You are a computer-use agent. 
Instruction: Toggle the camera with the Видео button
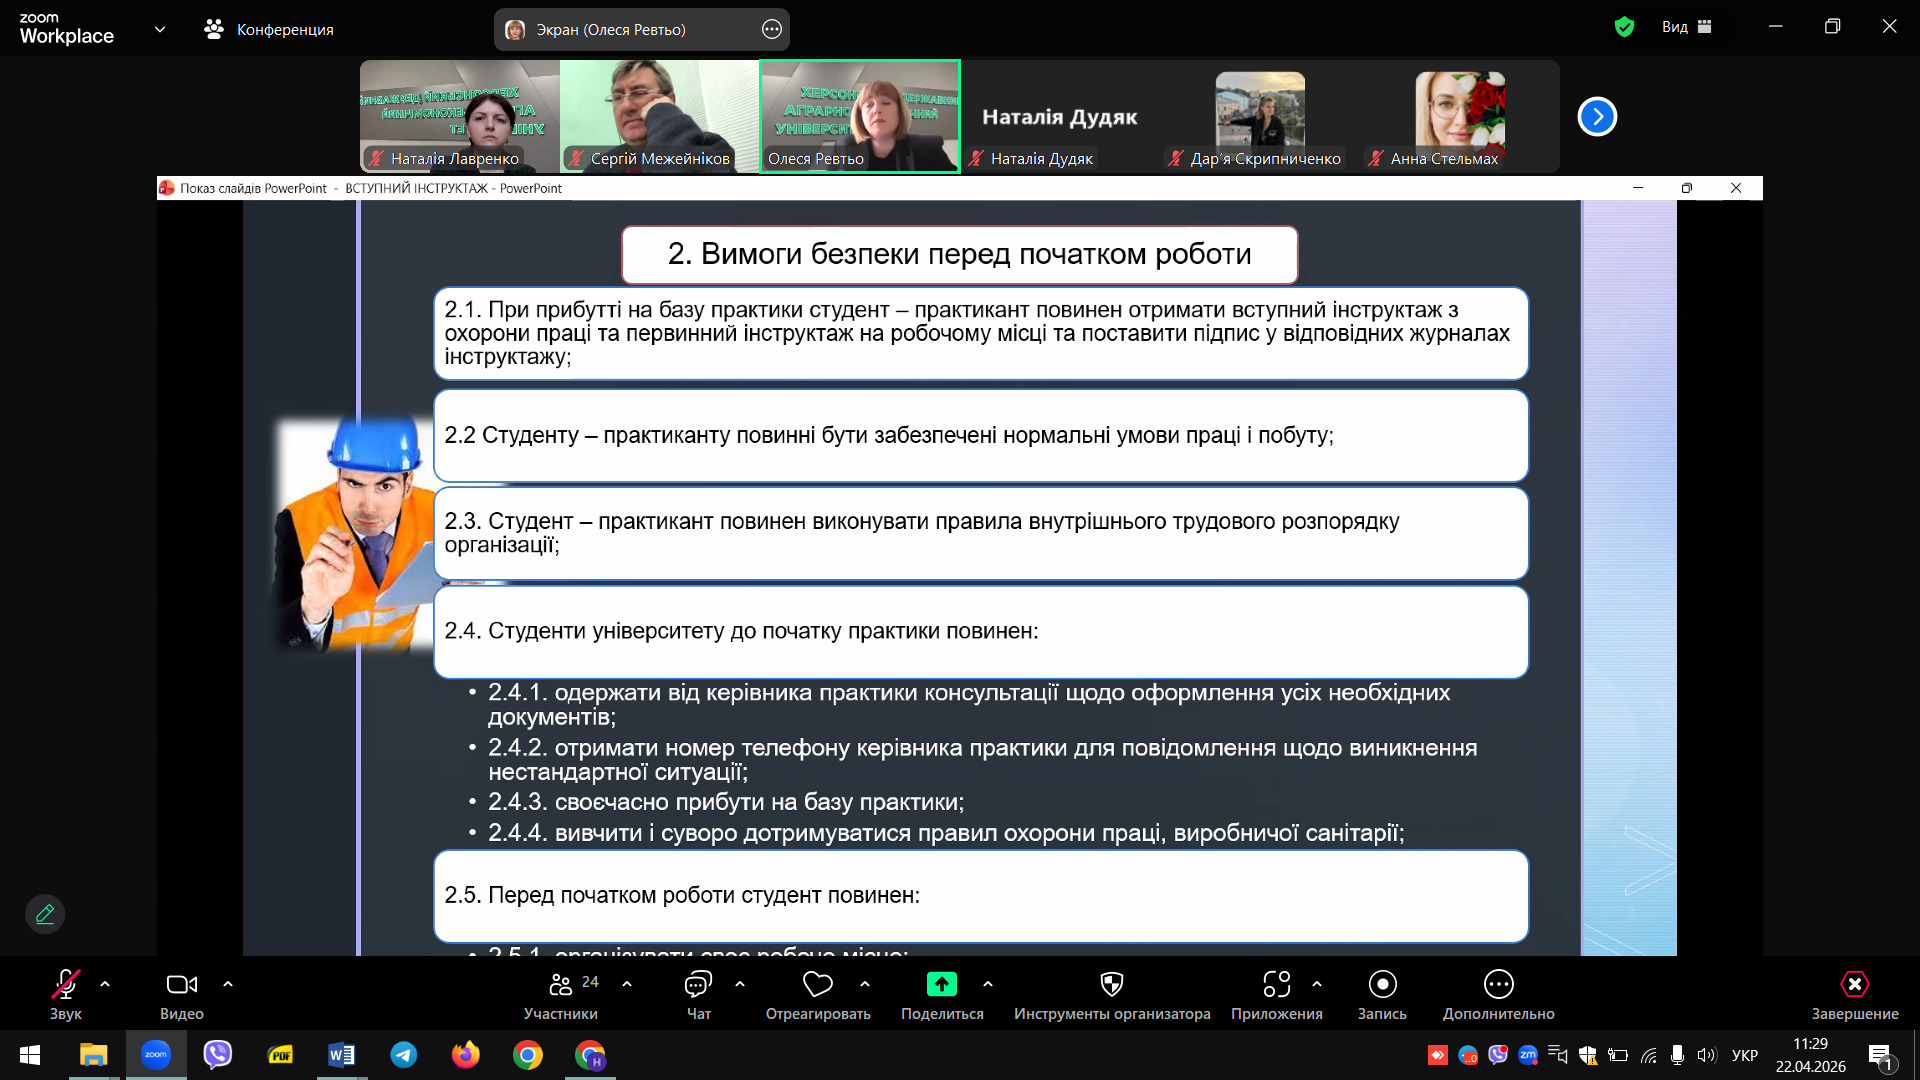(181, 986)
